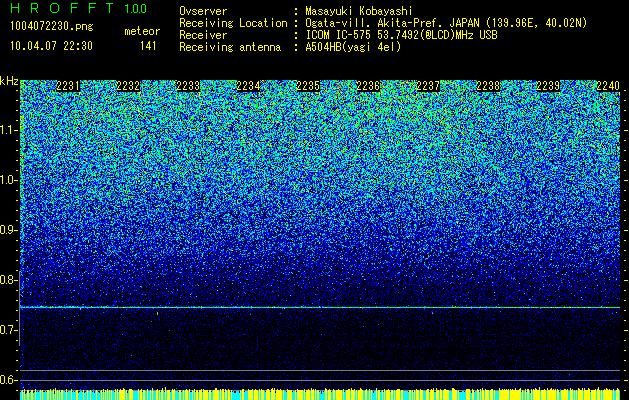
Task: Click the date stamp 10.04.07 22:30
Action: 51,46
